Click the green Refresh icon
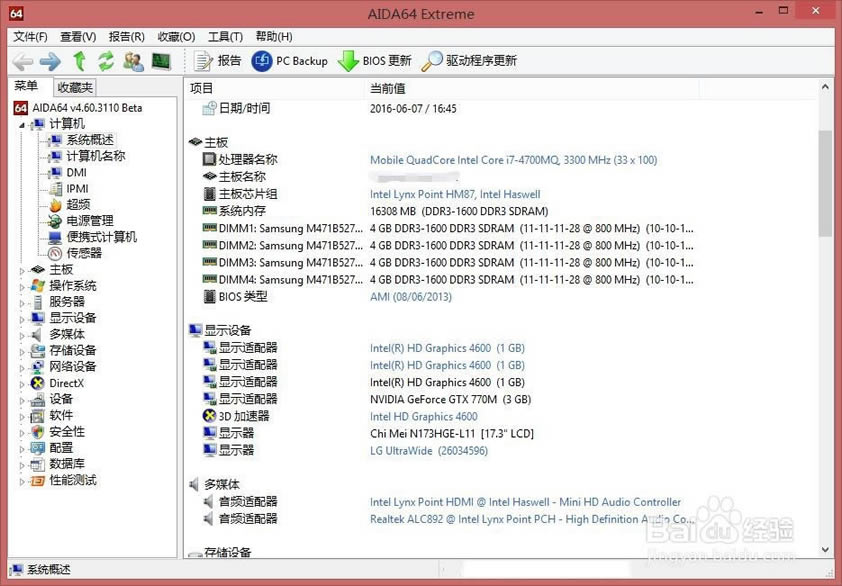842x586 pixels. click(x=106, y=61)
